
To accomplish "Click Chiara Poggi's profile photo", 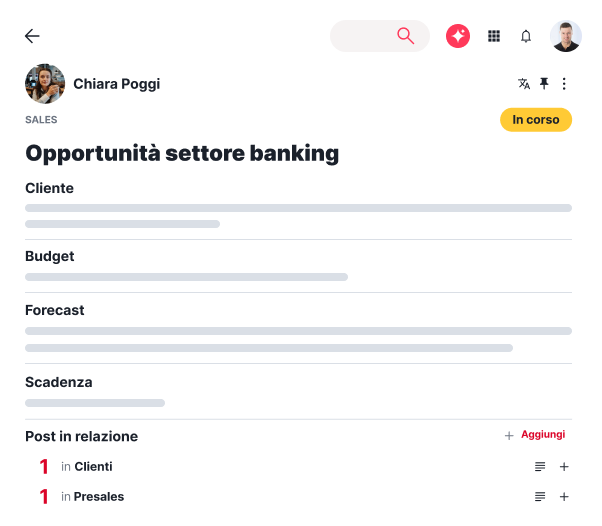I will [45, 84].
